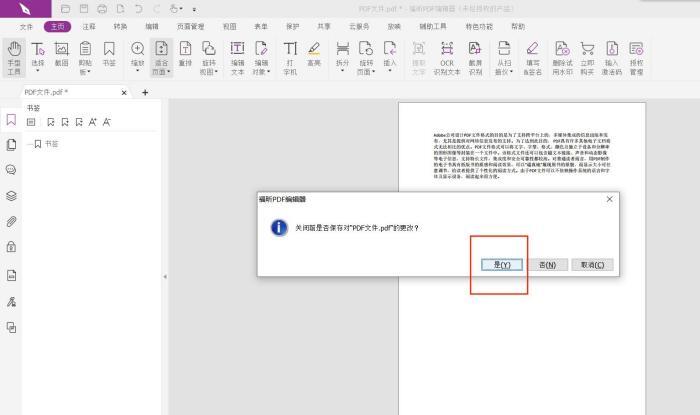The width and height of the screenshot is (700, 415).
Task: Switch to the 云服务 tab
Action: (x=359, y=27)
